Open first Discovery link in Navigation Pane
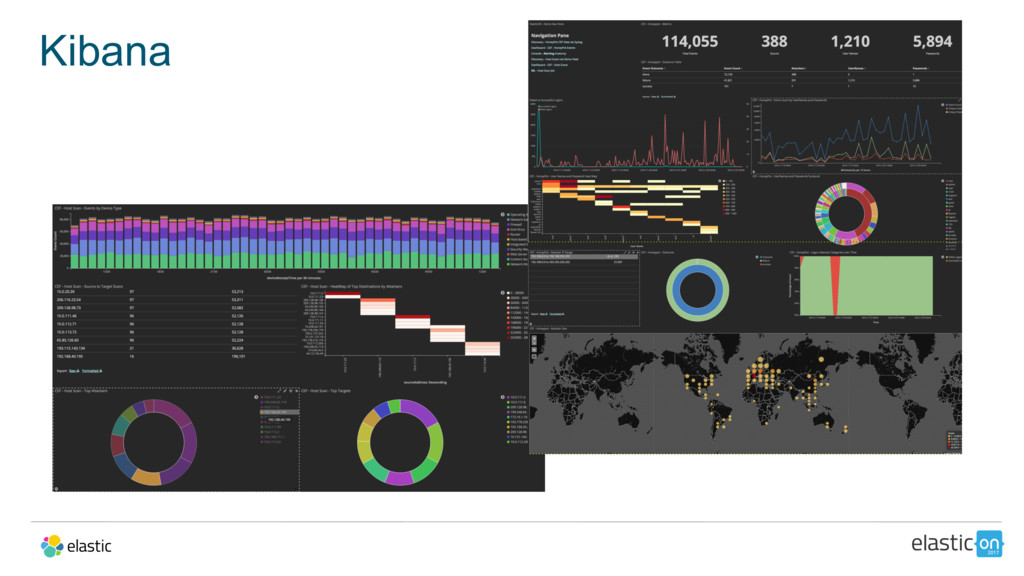This screenshot has height=576, width=1024. [556, 42]
